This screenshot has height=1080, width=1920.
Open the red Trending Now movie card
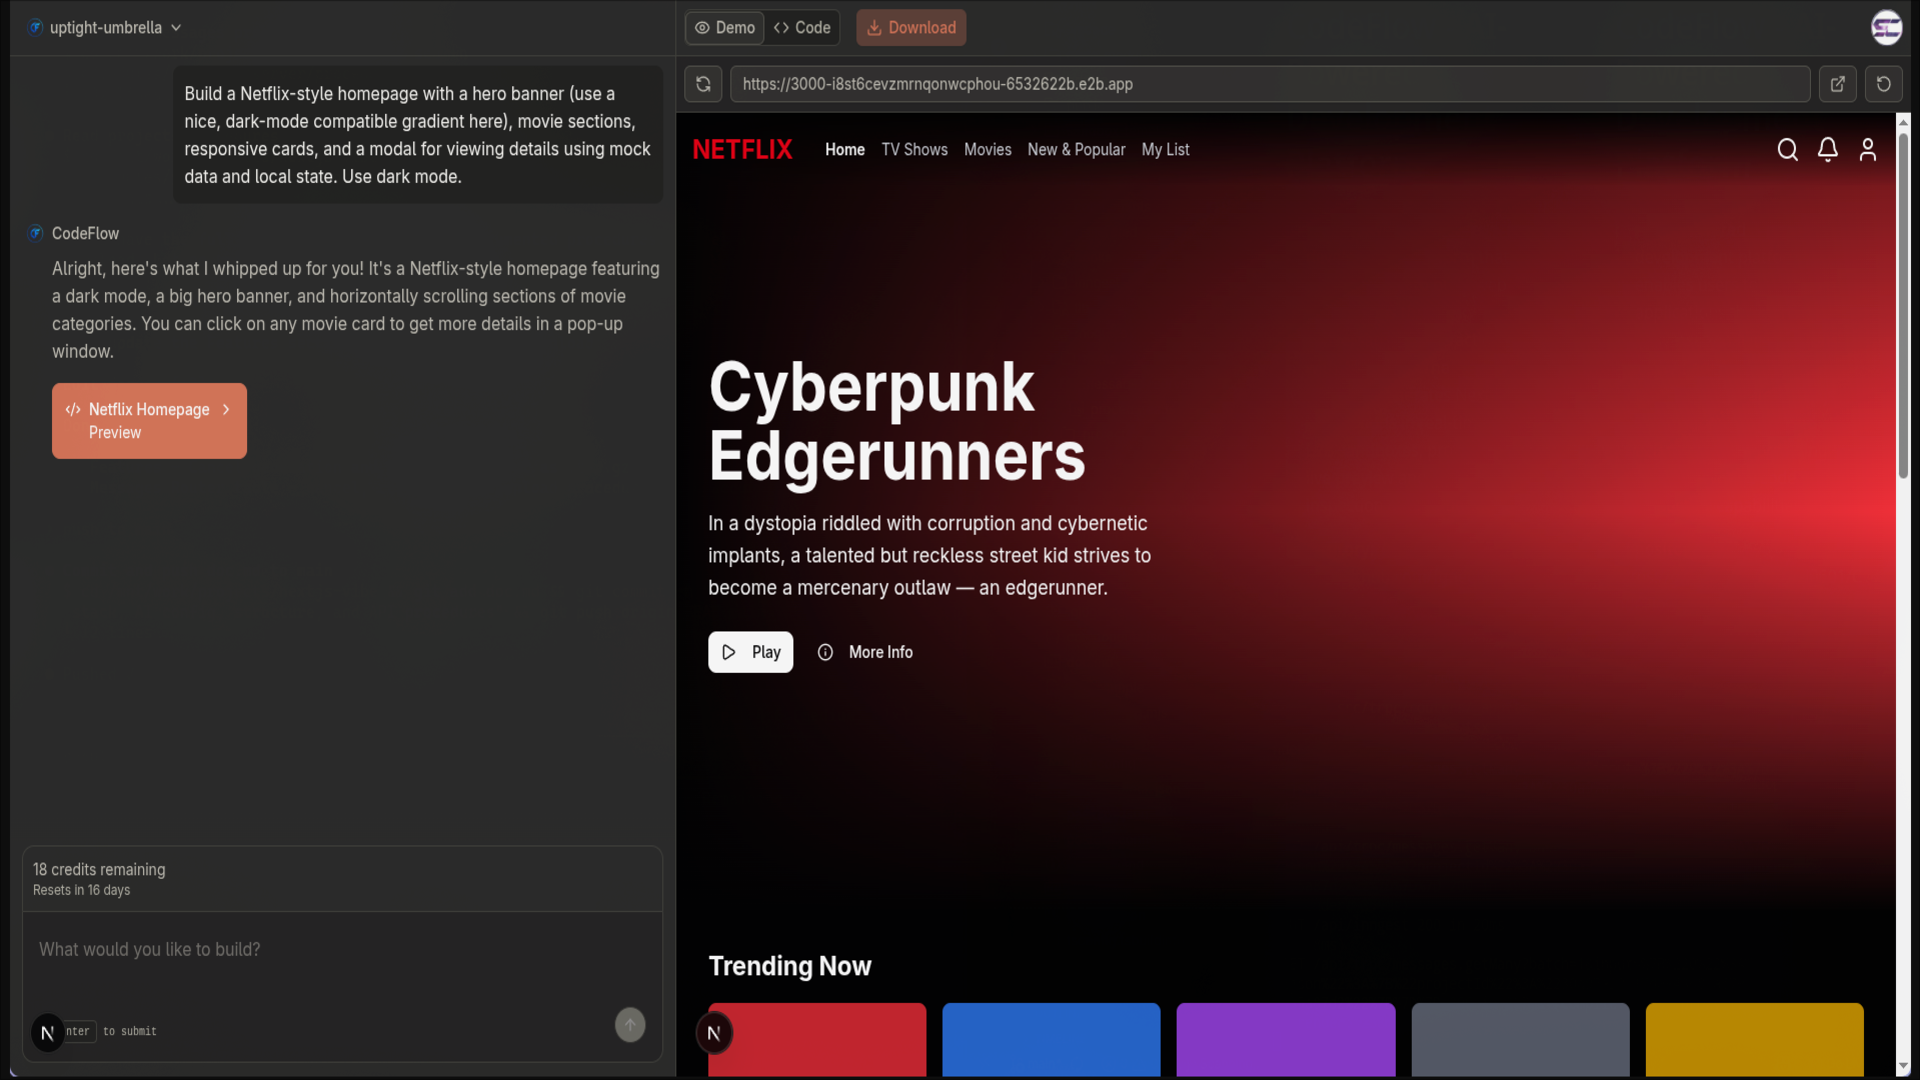tap(817, 1040)
